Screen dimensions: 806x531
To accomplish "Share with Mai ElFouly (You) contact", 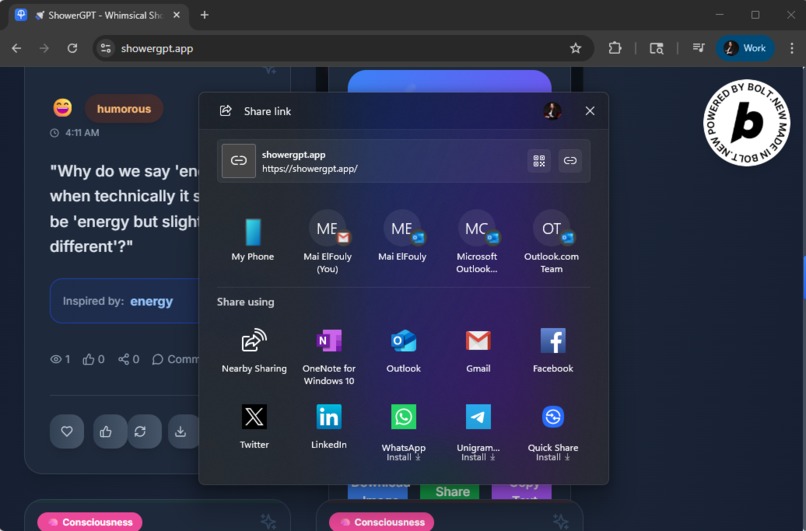I will pyautogui.click(x=327, y=242).
